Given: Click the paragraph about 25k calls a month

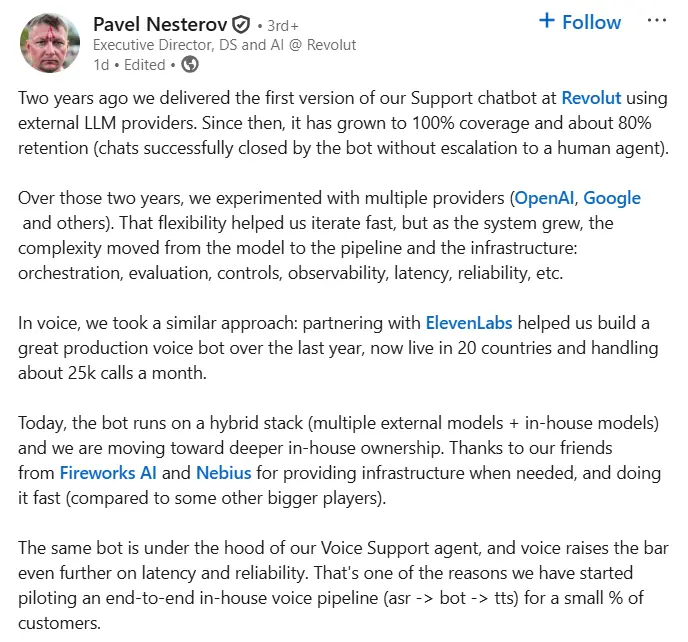Looking at the screenshot, I should pyautogui.click(x=338, y=348).
